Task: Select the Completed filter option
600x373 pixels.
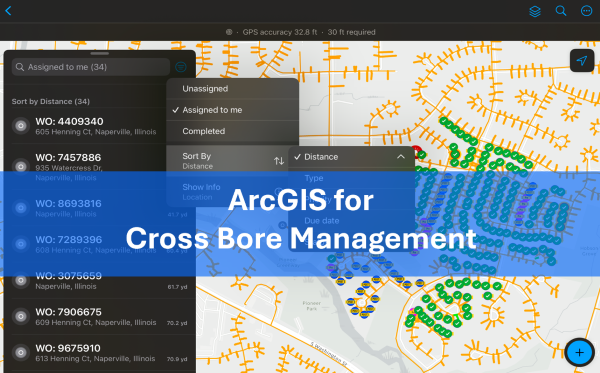Action: coord(232,131)
